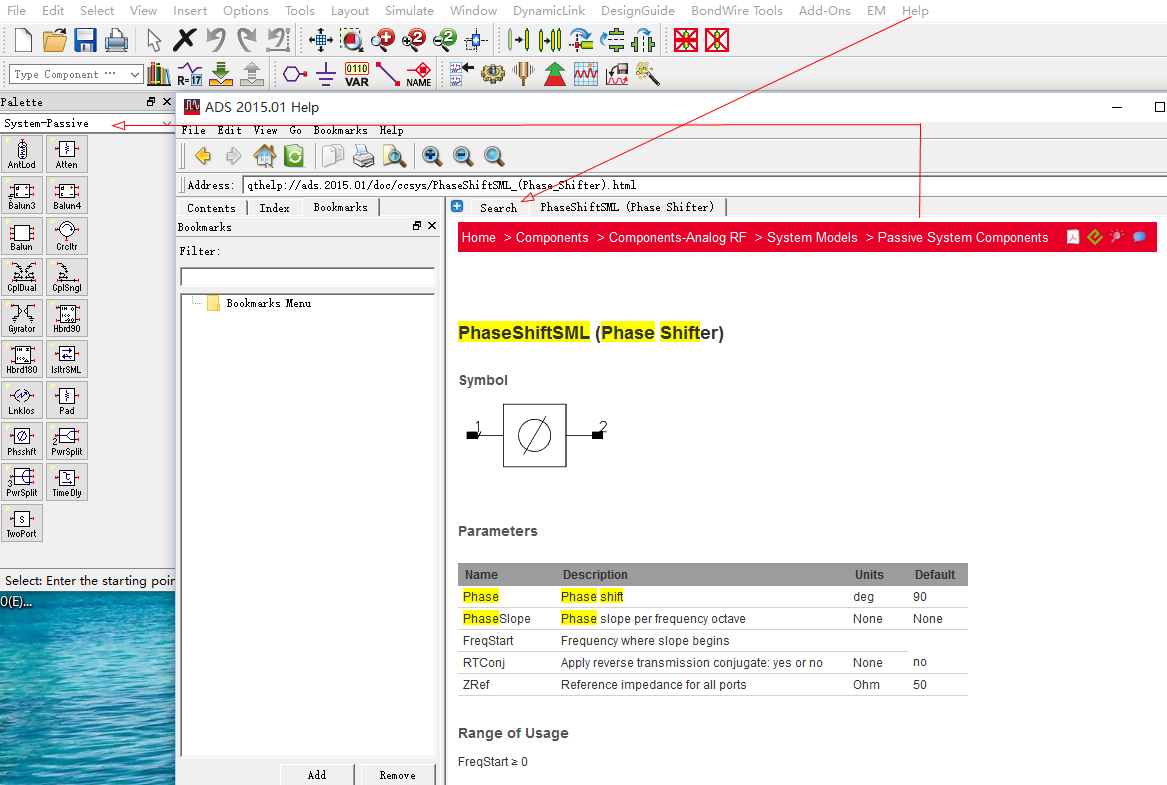Follow the System Models breadcrumb link
This screenshot has width=1167, height=785.
pos(812,237)
